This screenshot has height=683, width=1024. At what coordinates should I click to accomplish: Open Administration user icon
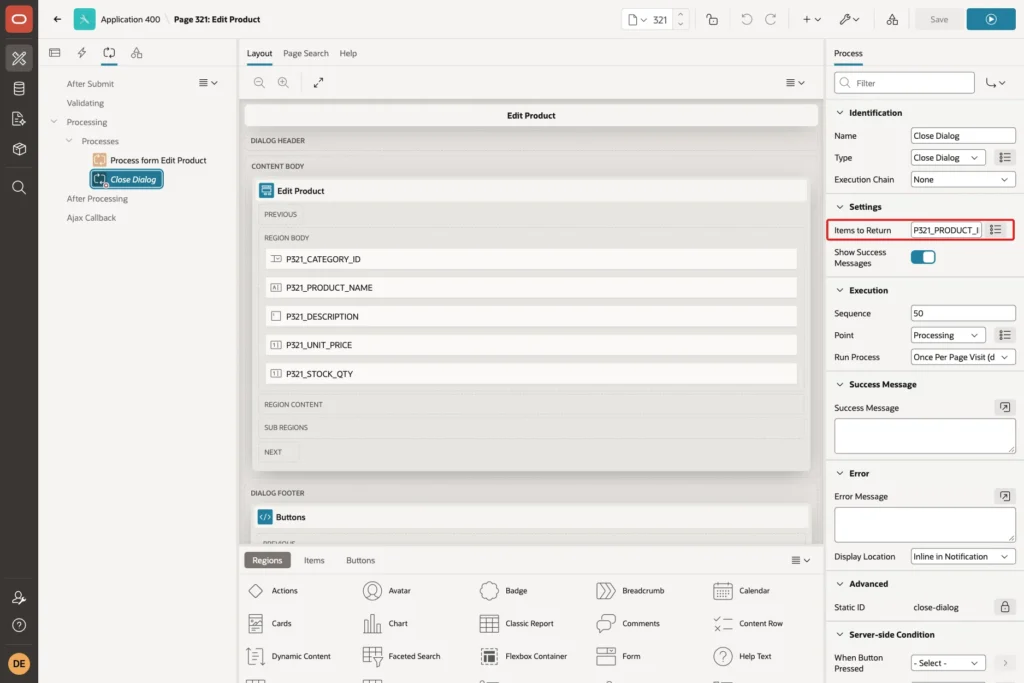(19, 597)
